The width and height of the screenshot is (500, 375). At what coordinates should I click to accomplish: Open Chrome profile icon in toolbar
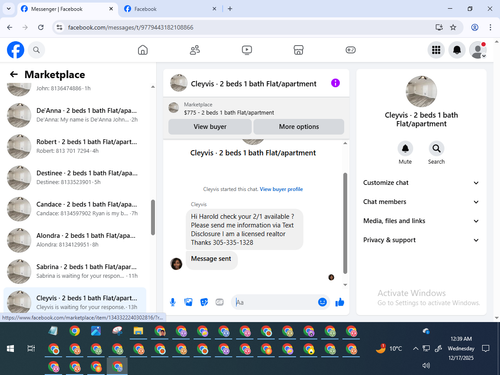[x=475, y=27]
